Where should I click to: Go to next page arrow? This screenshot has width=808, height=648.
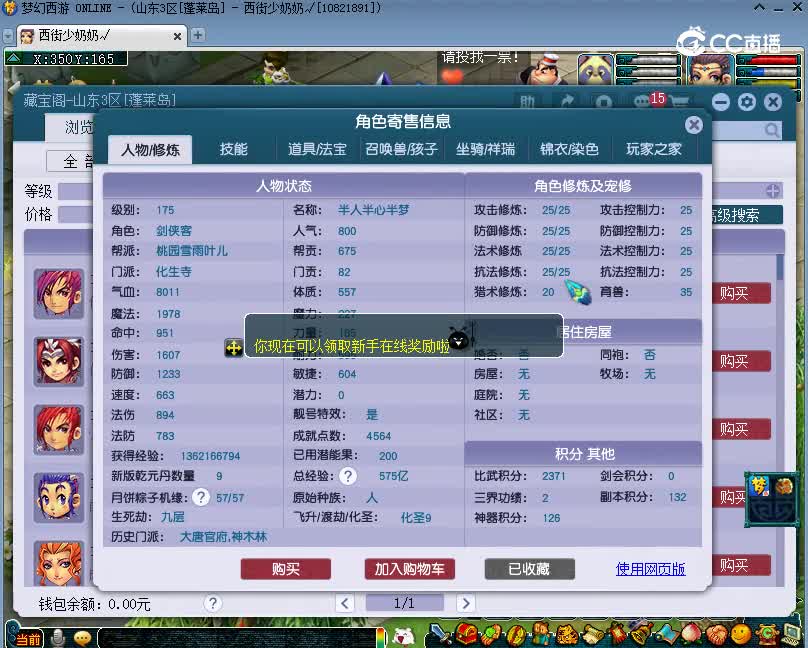click(x=465, y=603)
